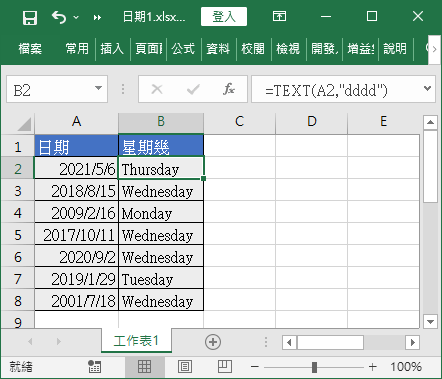The image size is (442, 379).
Task: Click the Insert Function fx icon
Action: click(229, 89)
